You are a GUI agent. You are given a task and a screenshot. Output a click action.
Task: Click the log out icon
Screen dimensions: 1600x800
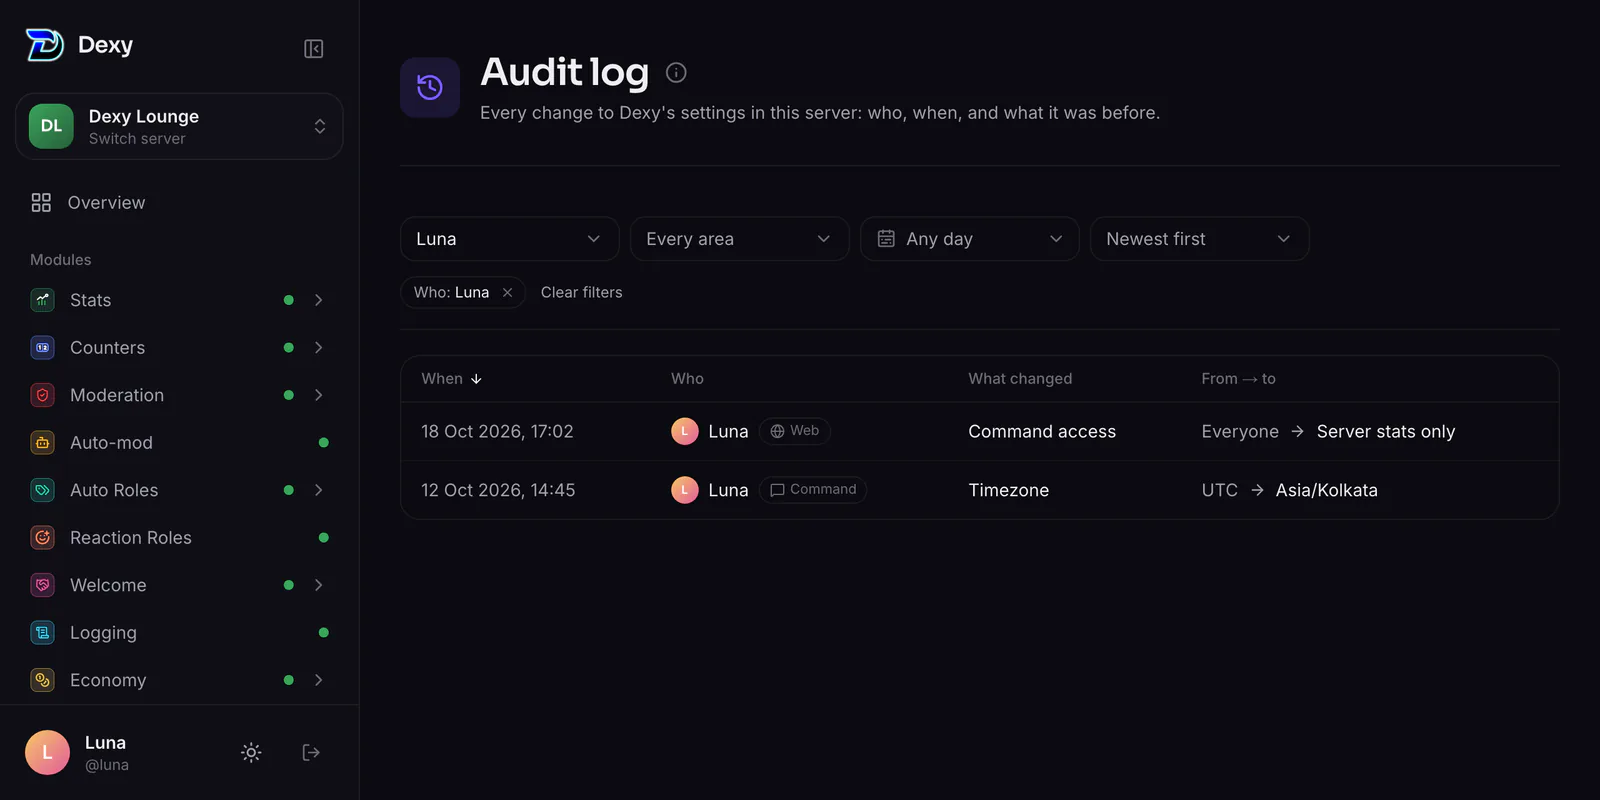point(311,753)
